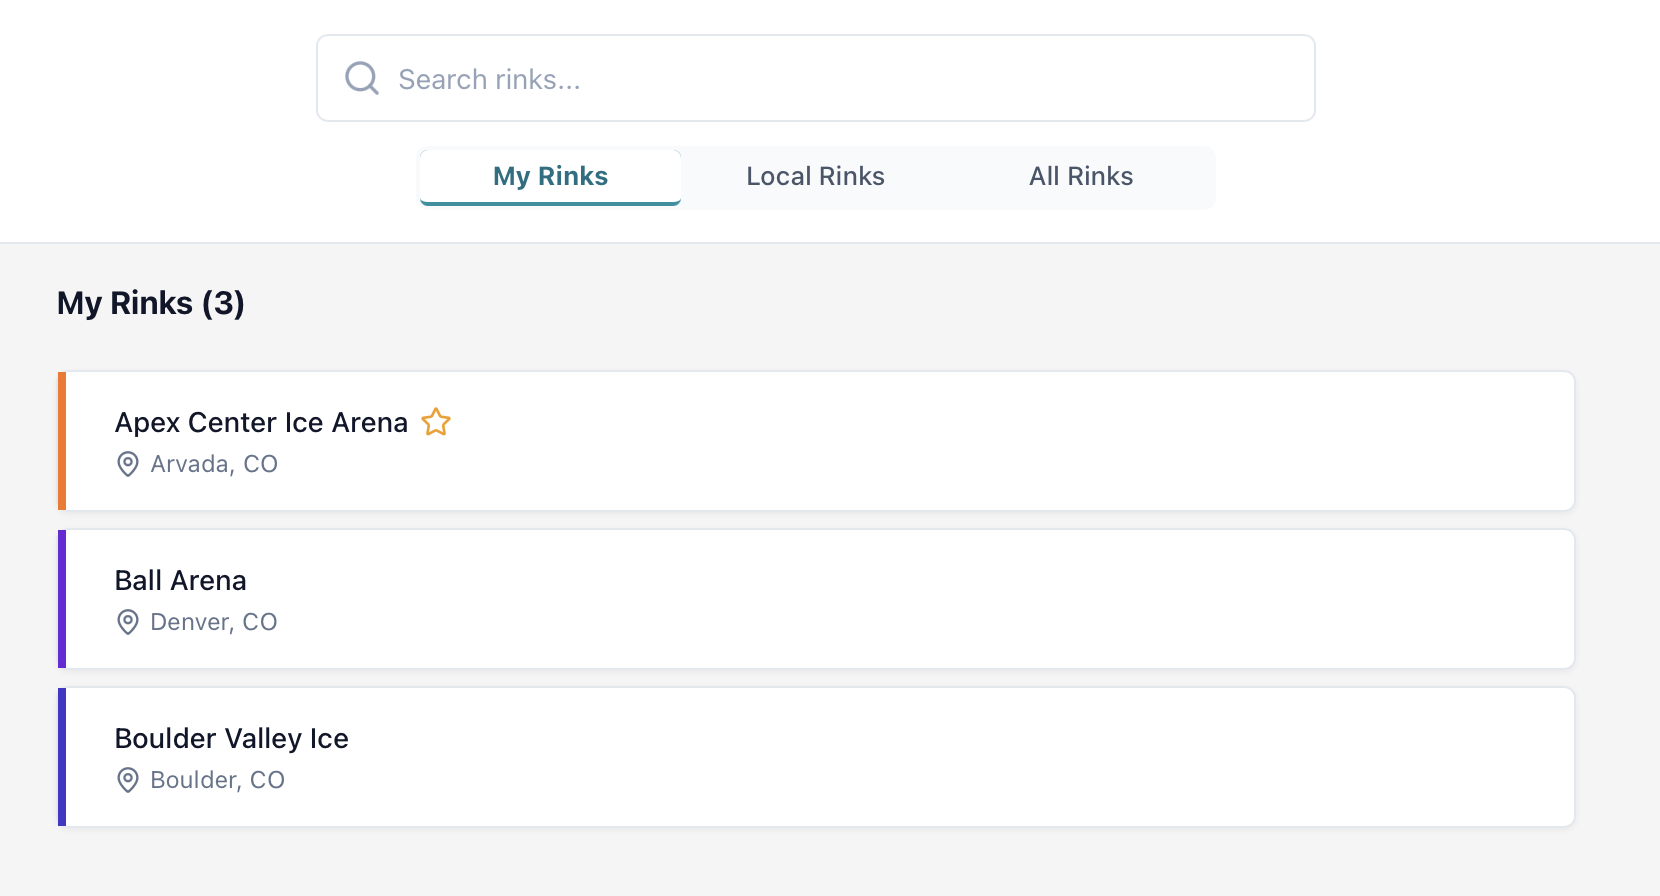Toggle the favorite star on Apex Center
Viewport: 1660px width, 896px height.
click(436, 422)
